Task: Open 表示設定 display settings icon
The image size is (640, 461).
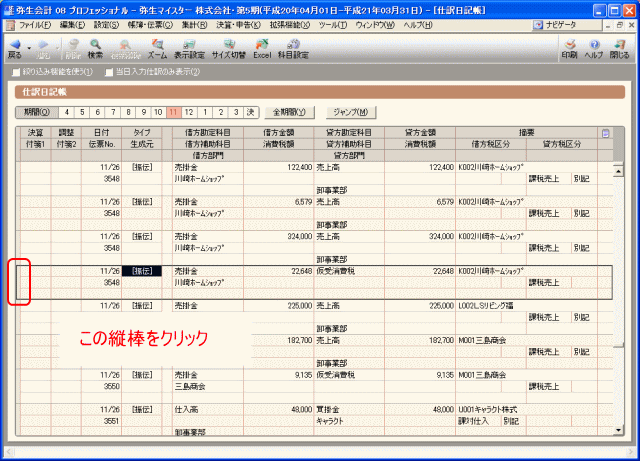Action: [189, 44]
